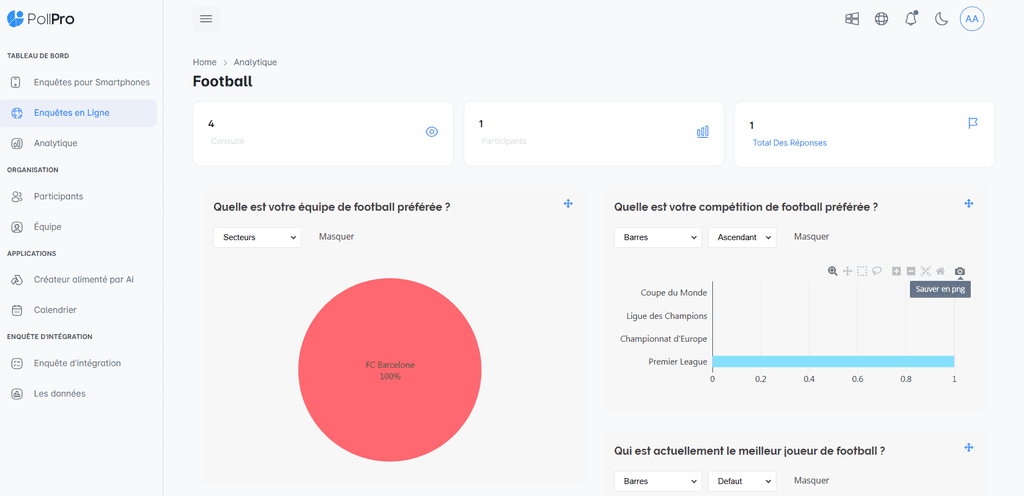Click Masquer on the favorite team chart

click(336, 237)
